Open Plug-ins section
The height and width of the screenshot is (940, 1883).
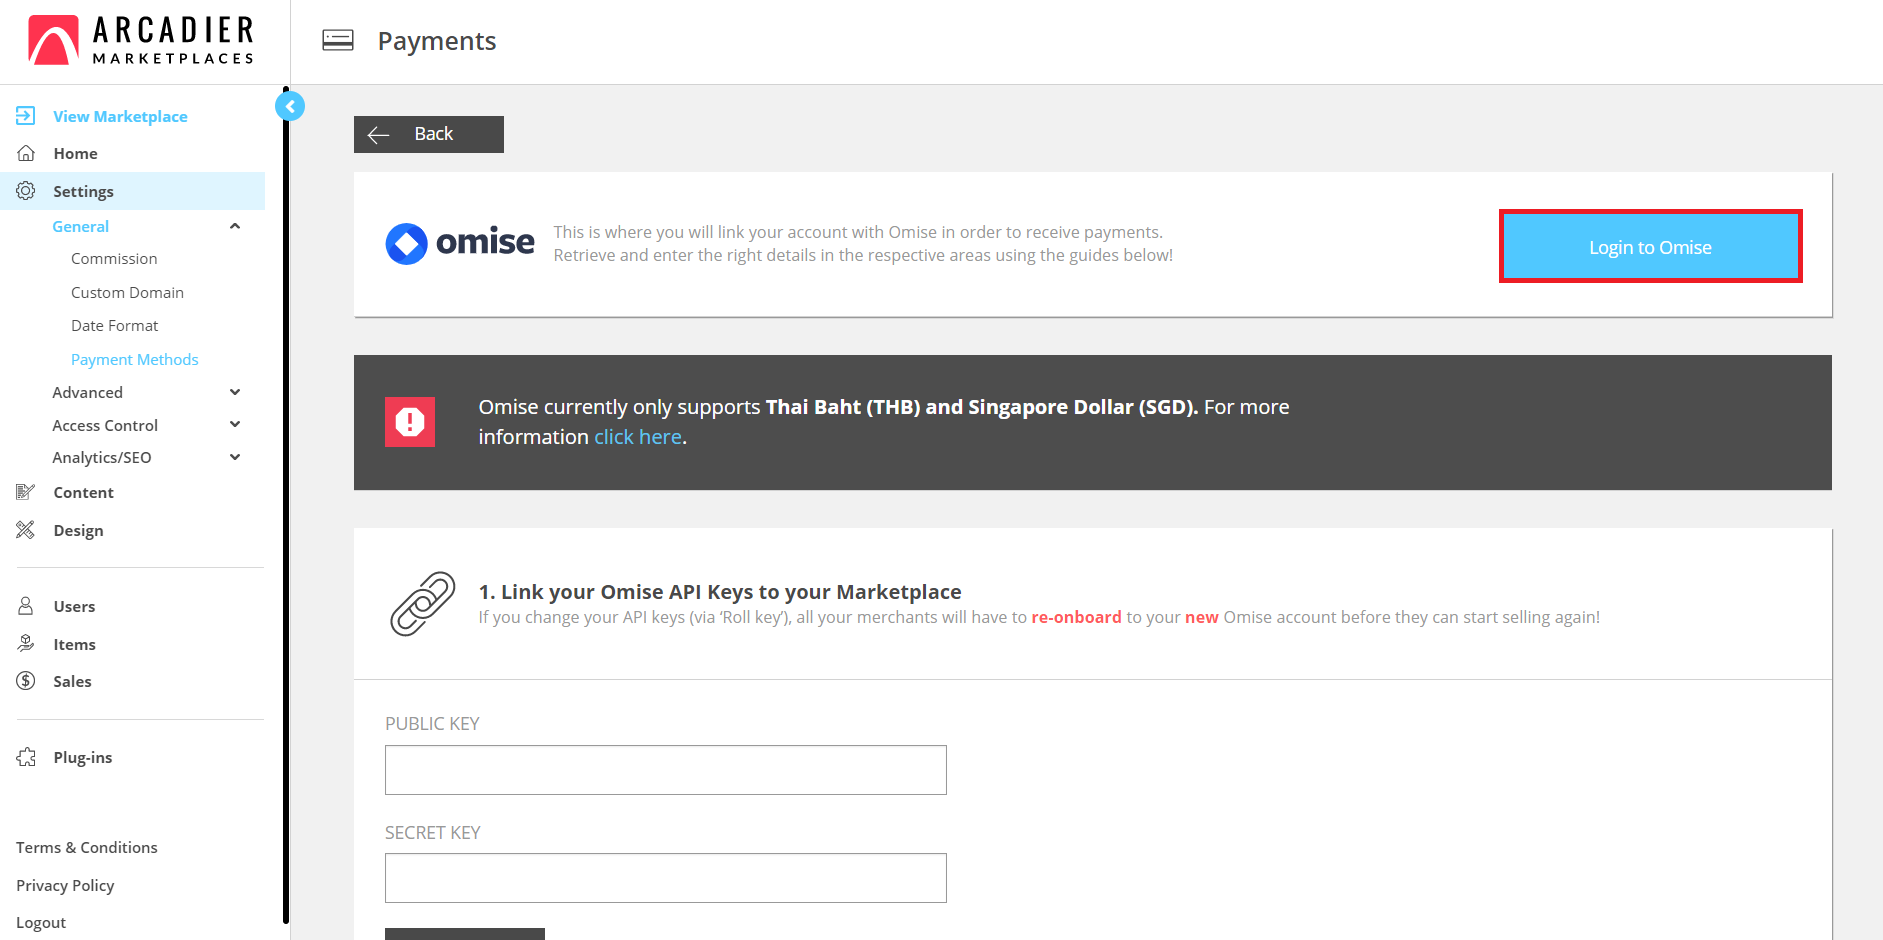click(x=82, y=757)
